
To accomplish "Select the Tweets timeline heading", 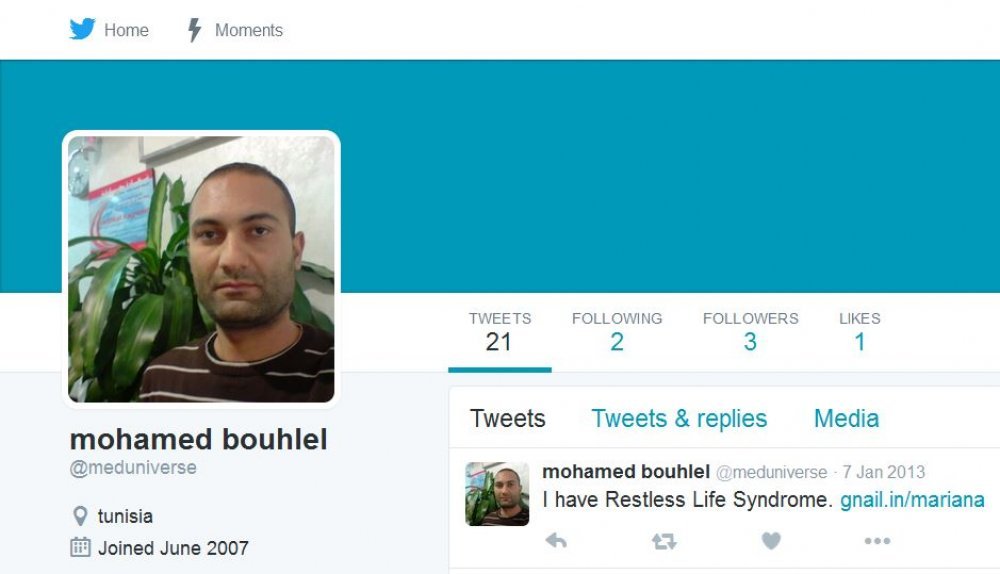I will [x=508, y=418].
